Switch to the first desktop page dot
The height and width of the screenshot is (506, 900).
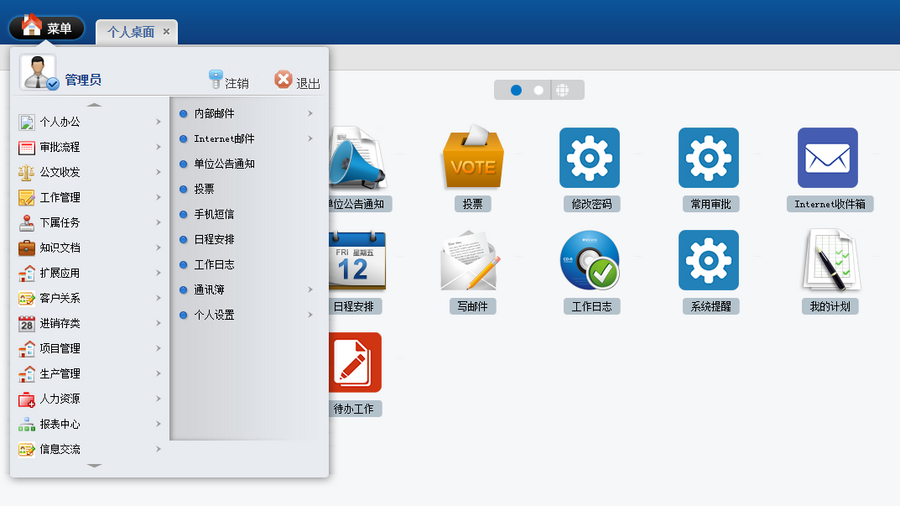[x=516, y=90]
